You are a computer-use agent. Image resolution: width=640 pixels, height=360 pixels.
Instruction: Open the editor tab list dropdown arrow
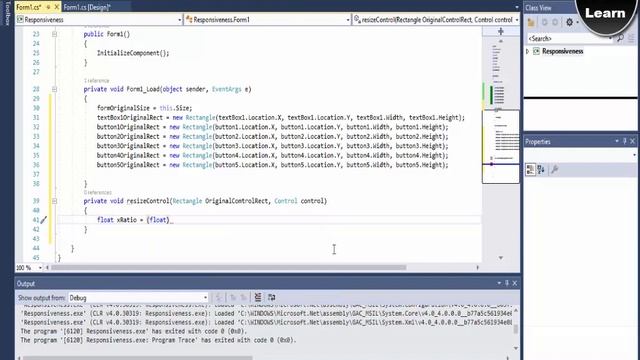point(516,7)
